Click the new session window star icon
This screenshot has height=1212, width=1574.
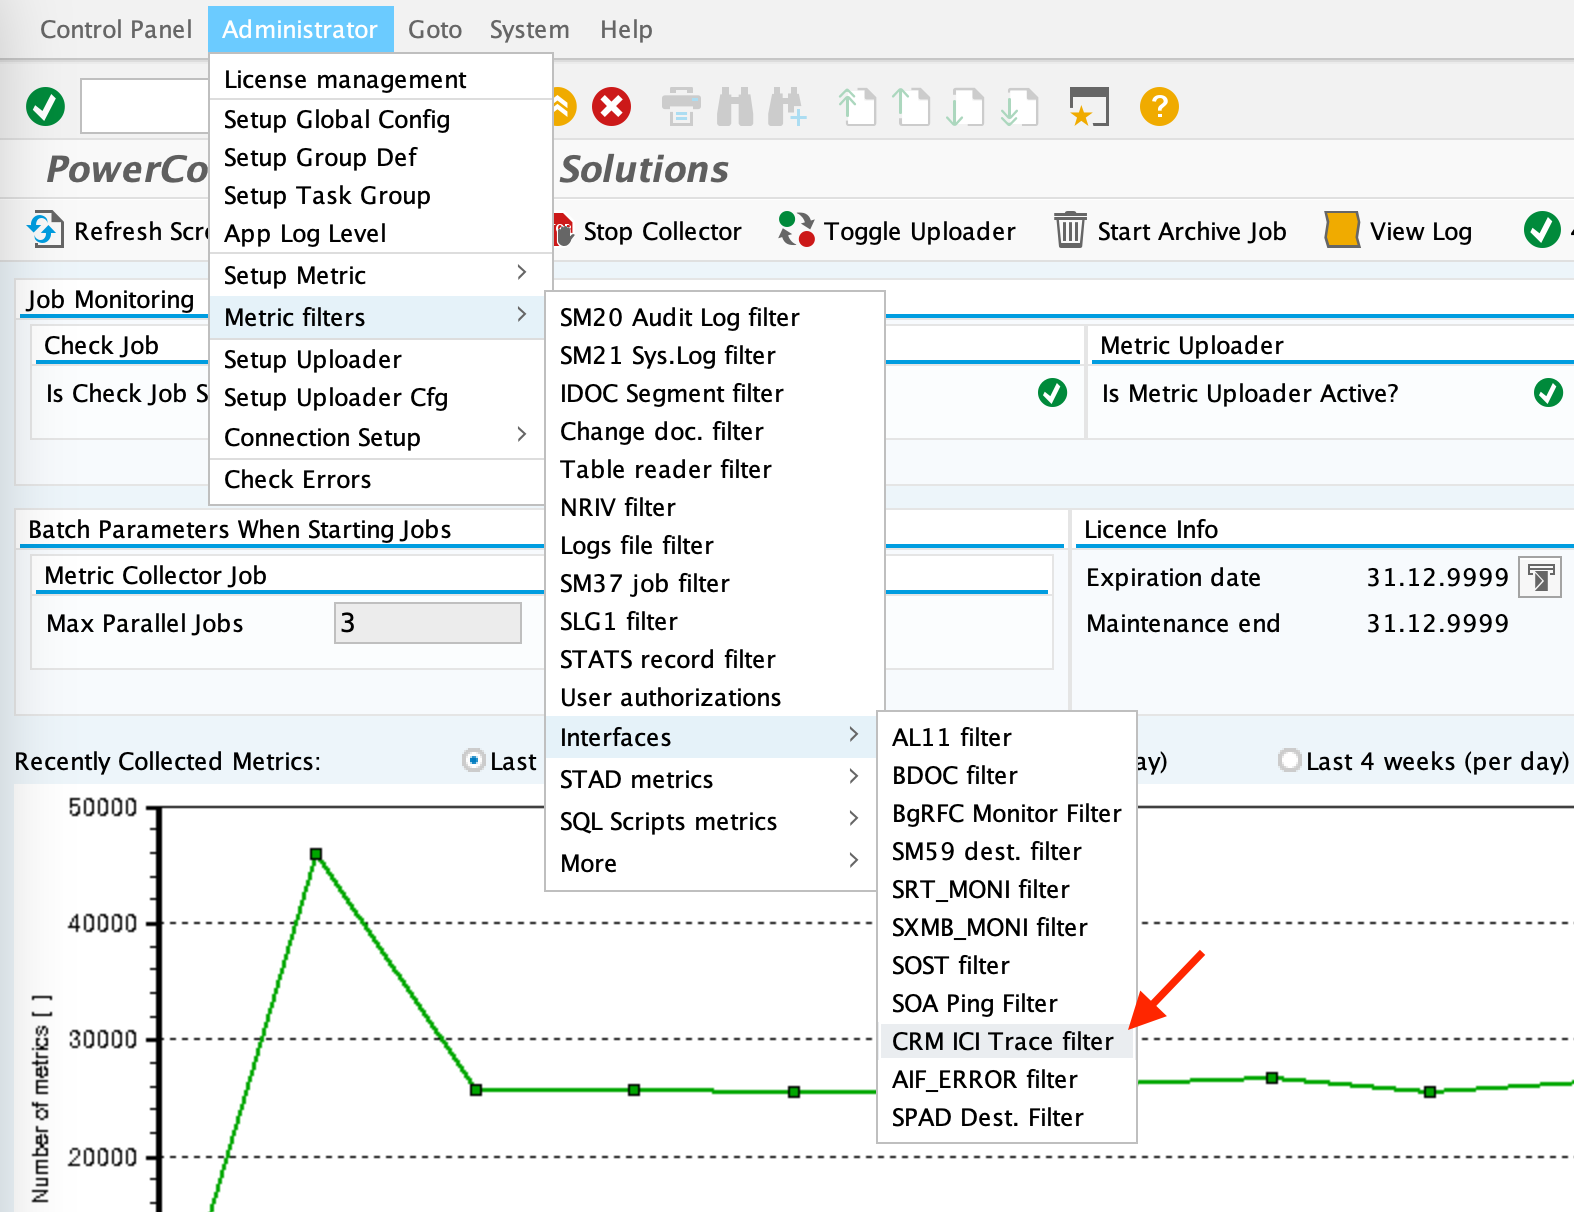pyautogui.click(x=1088, y=106)
